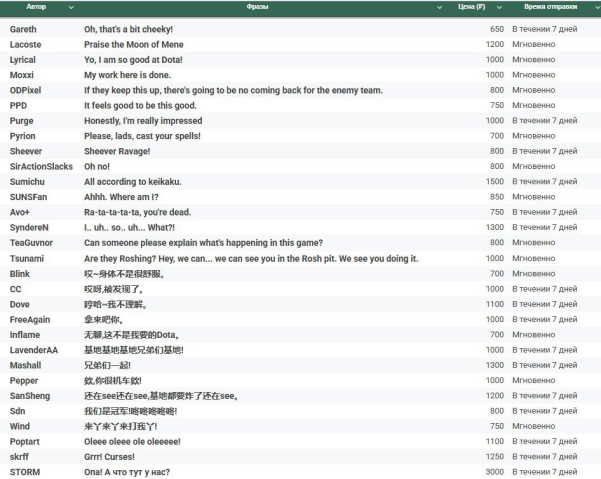Click the LavenderAA author name
The height and width of the screenshot is (479, 601).
[34, 350]
